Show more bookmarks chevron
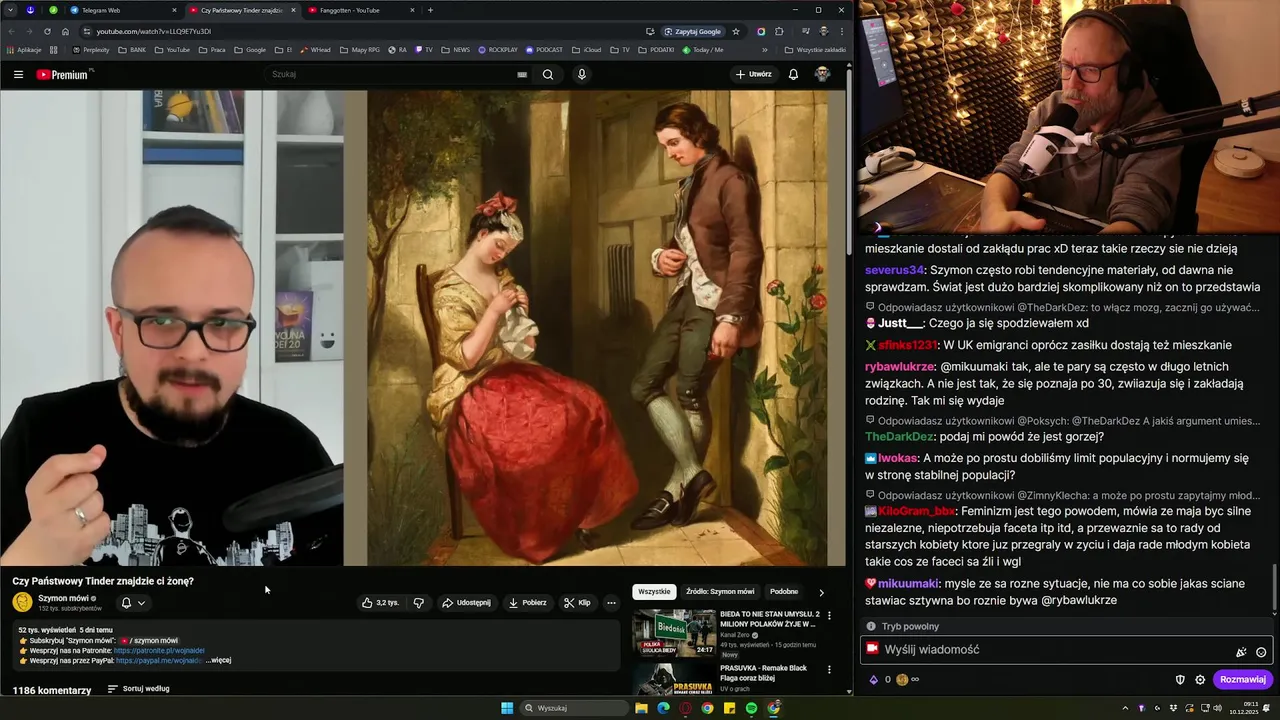Screen dimensions: 1280x720 click(765, 49)
